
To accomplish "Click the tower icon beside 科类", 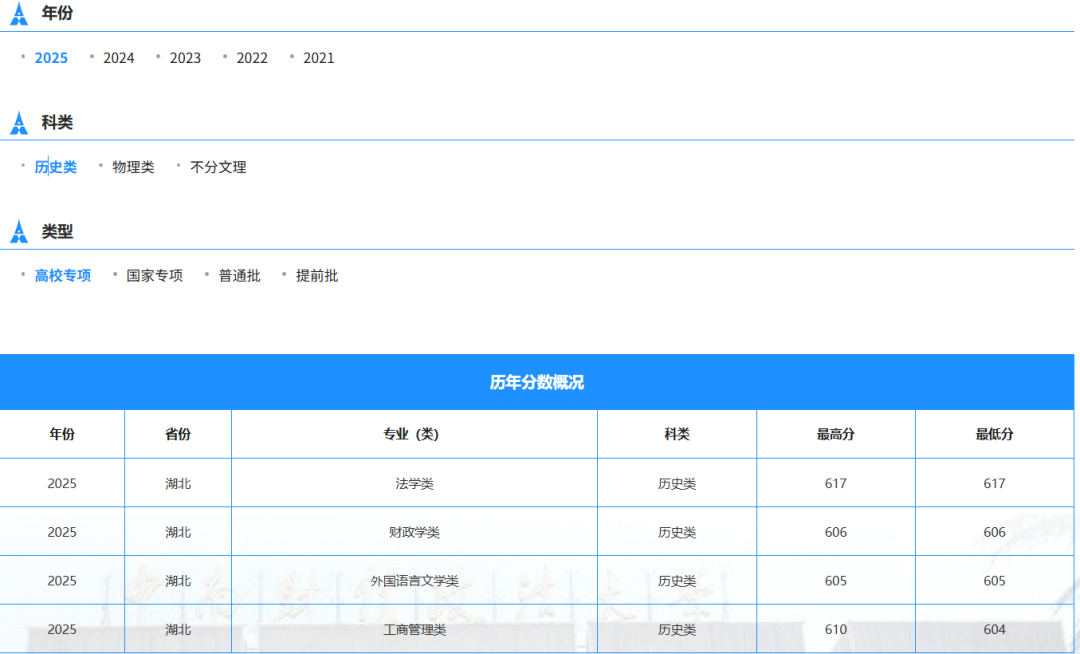I will [19, 123].
